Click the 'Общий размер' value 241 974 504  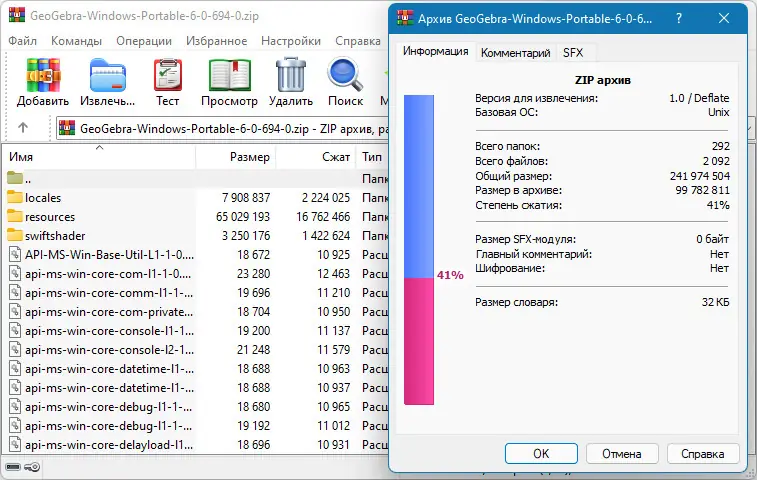tap(700, 176)
